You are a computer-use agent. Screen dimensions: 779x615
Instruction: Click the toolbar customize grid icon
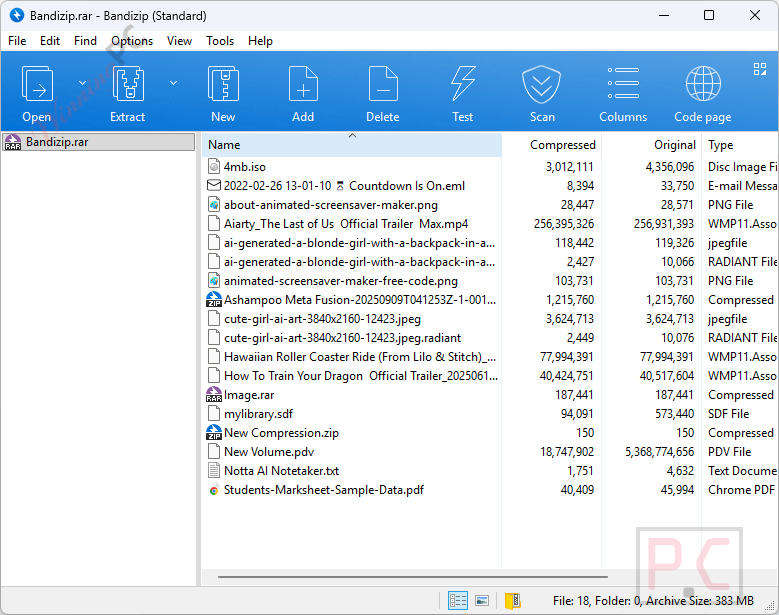(760, 69)
